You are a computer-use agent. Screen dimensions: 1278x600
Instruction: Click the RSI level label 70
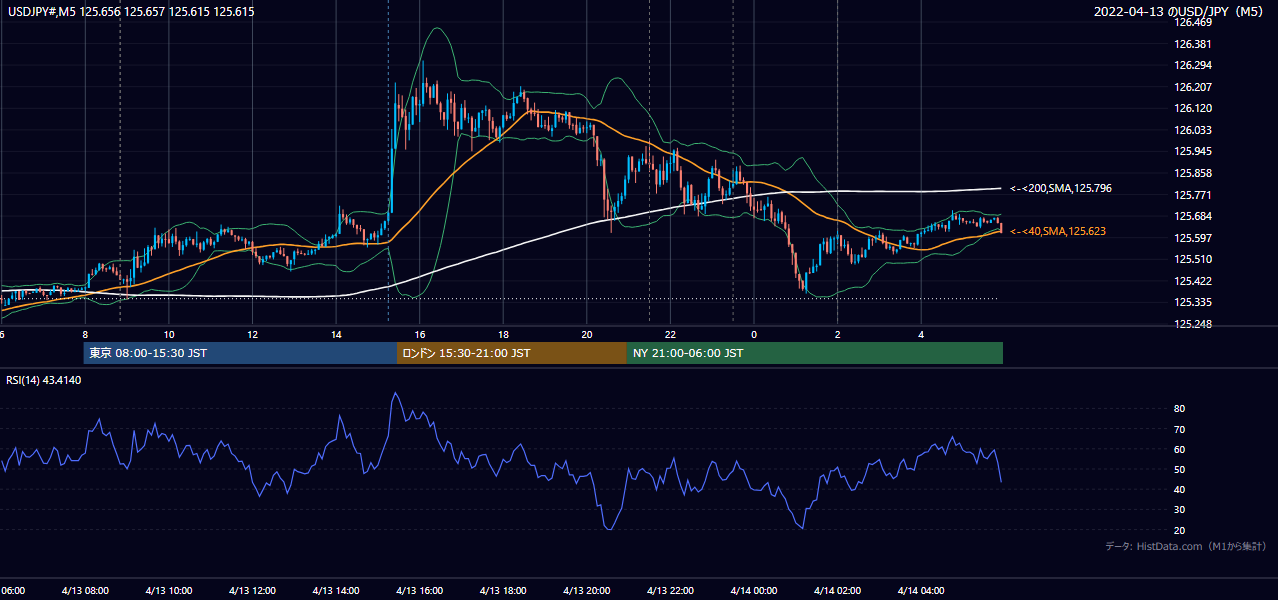(1179, 429)
